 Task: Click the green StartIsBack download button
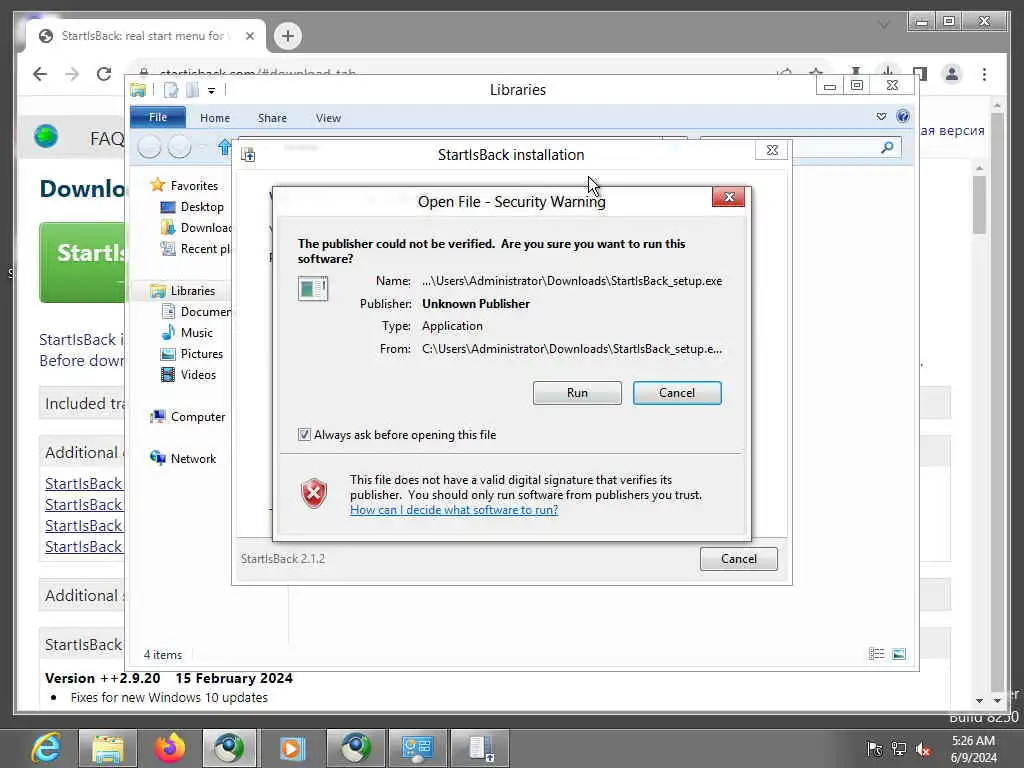click(x=82, y=263)
